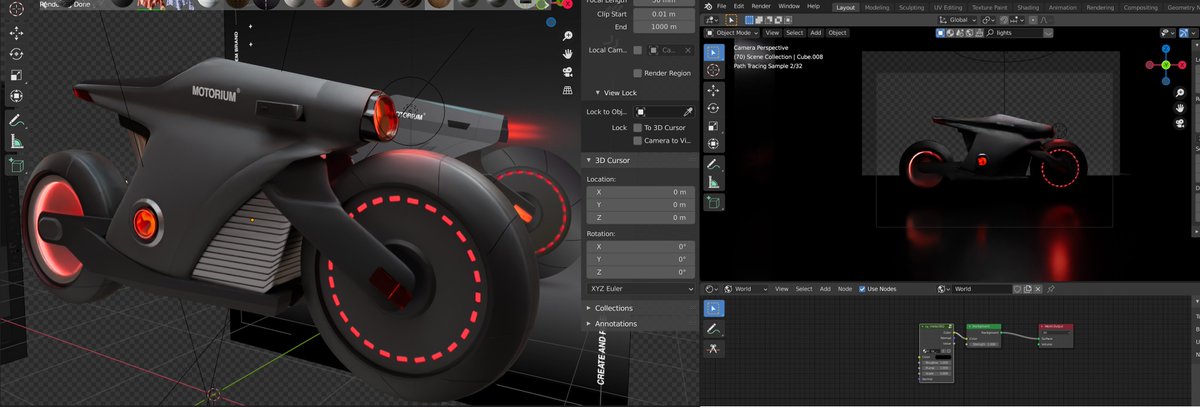Enable the Render Region checkbox
Image resolution: width=1200 pixels, height=407 pixels.
(x=637, y=73)
